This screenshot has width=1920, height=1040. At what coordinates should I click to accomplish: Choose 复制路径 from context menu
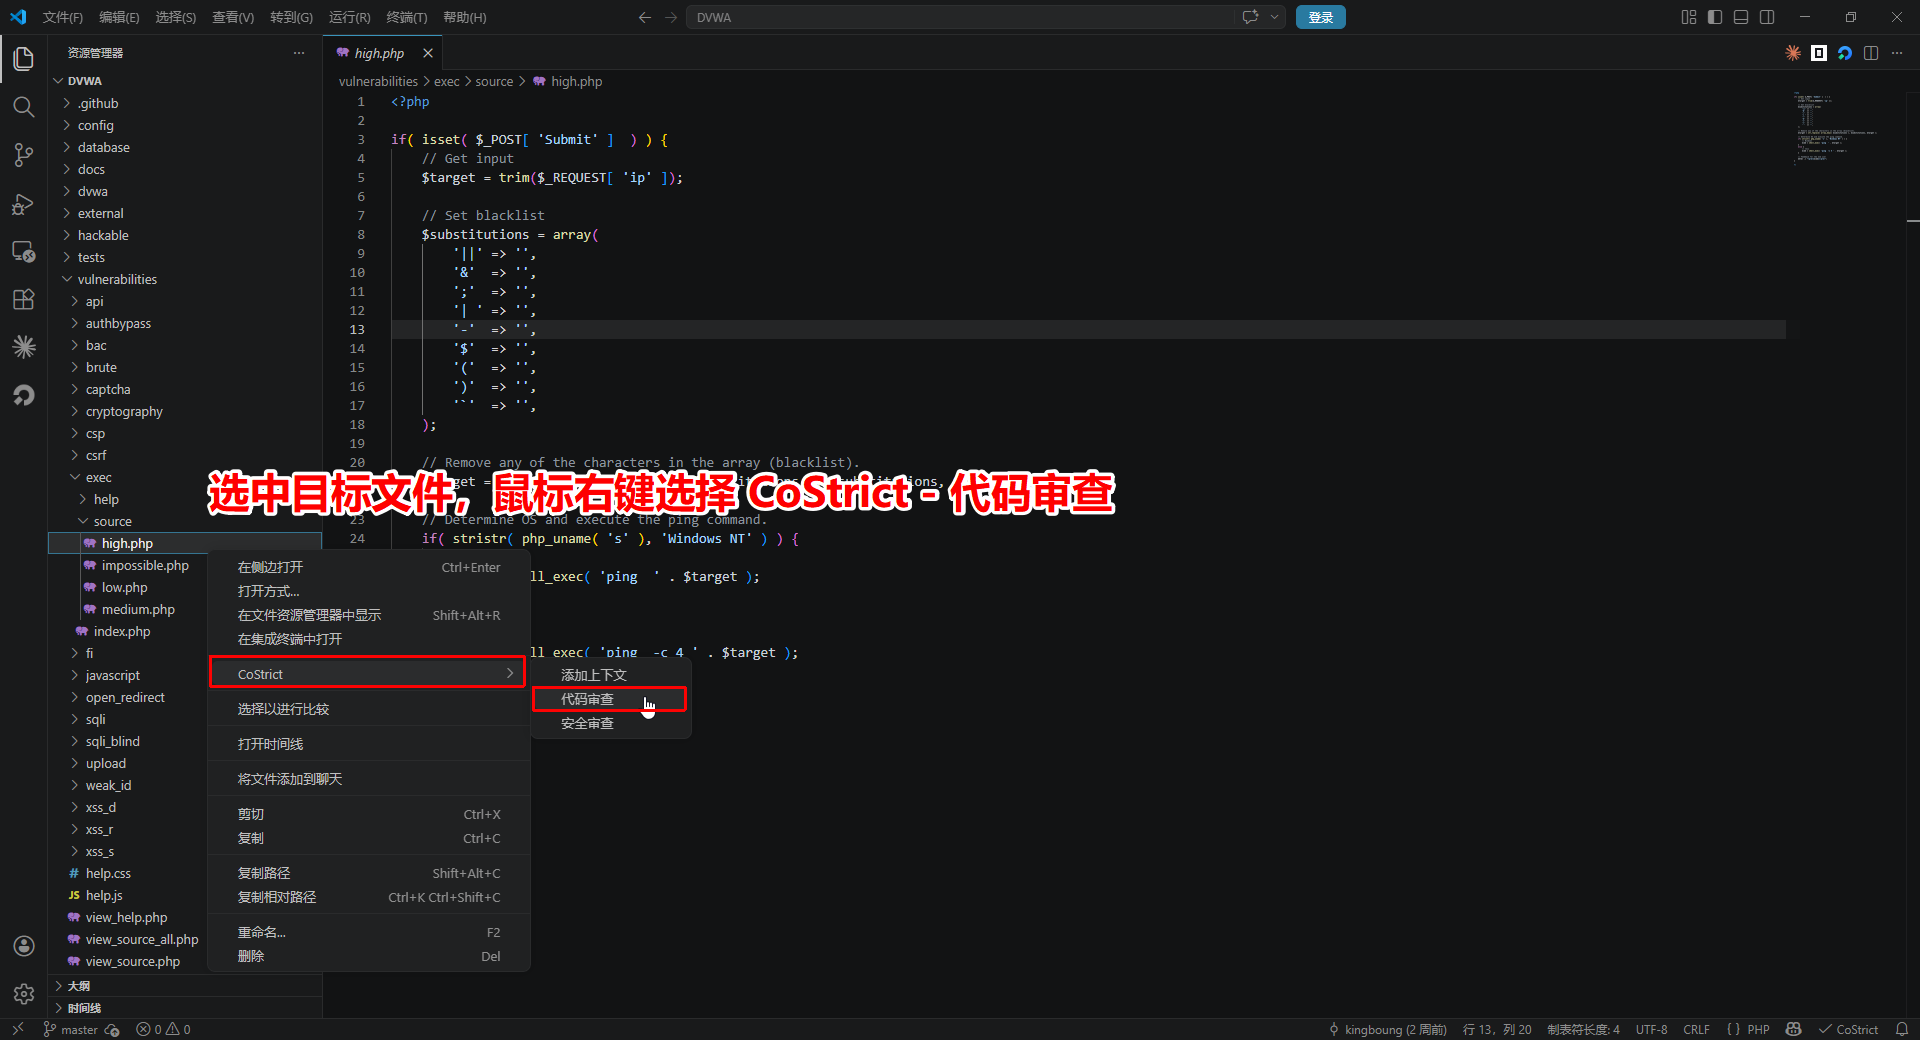point(264,873)
